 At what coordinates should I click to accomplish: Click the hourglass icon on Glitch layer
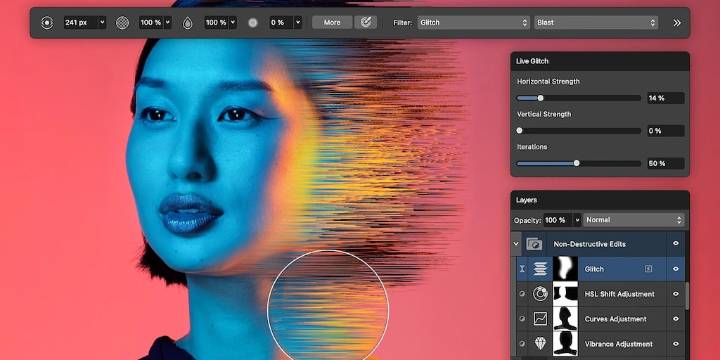[522, 269]
